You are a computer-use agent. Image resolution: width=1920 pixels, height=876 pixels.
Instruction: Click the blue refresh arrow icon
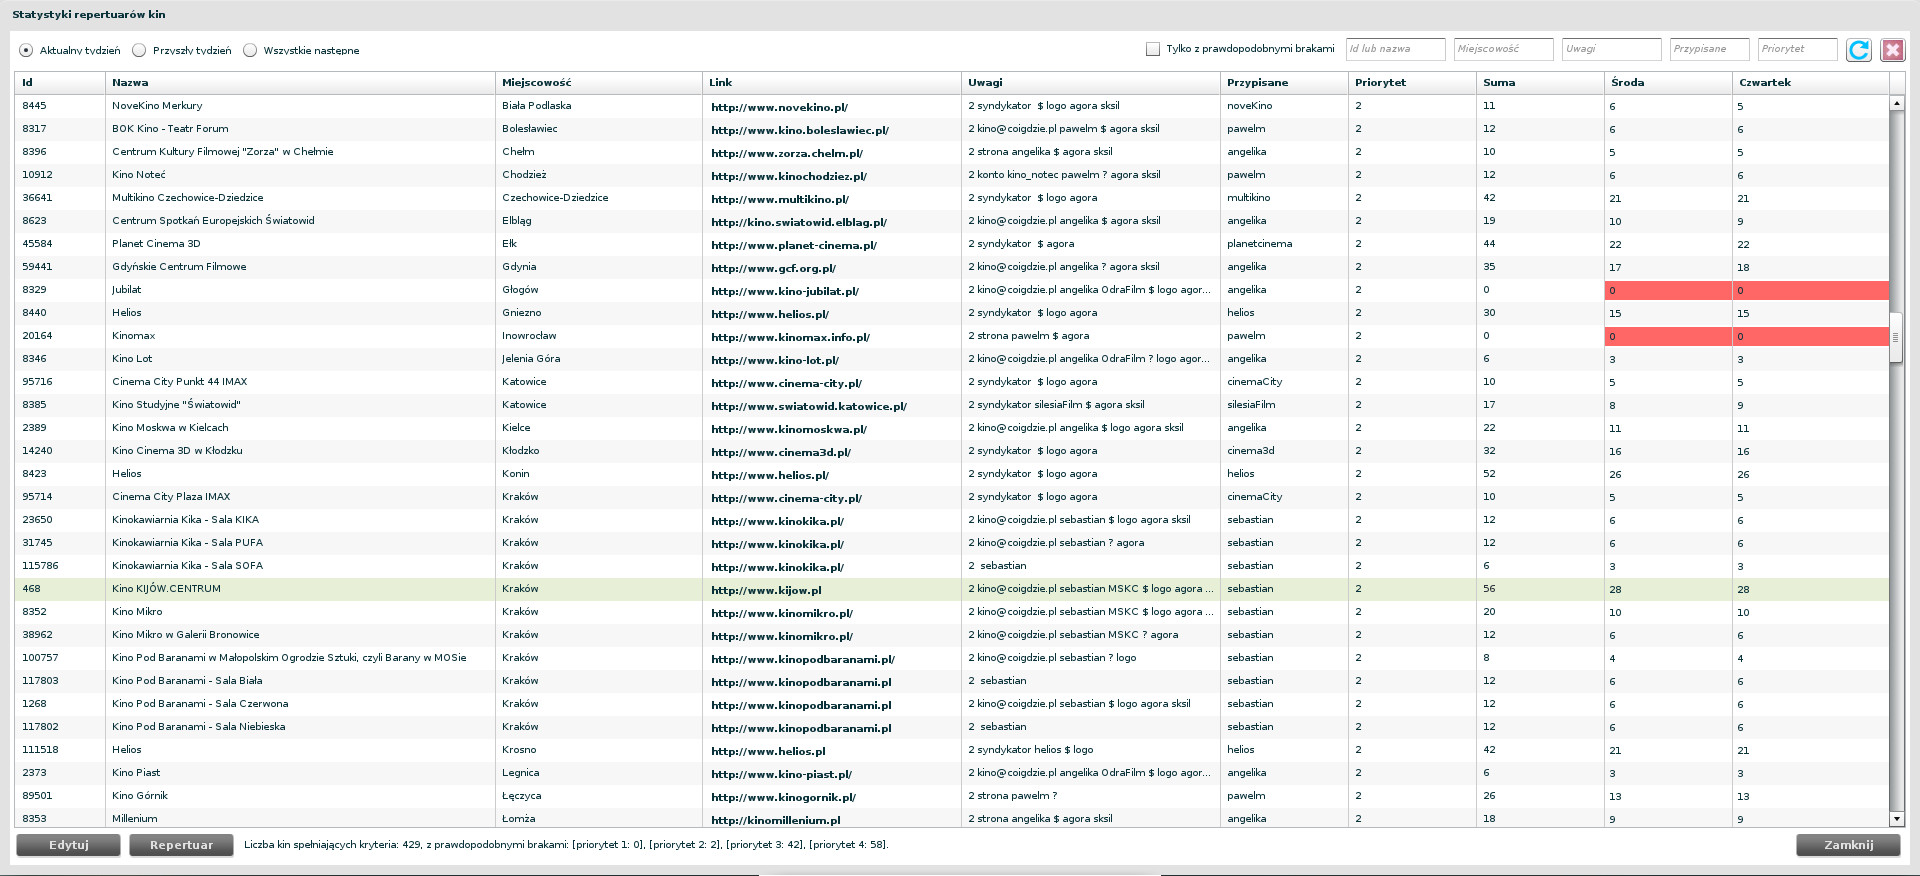click(1858, 50)
